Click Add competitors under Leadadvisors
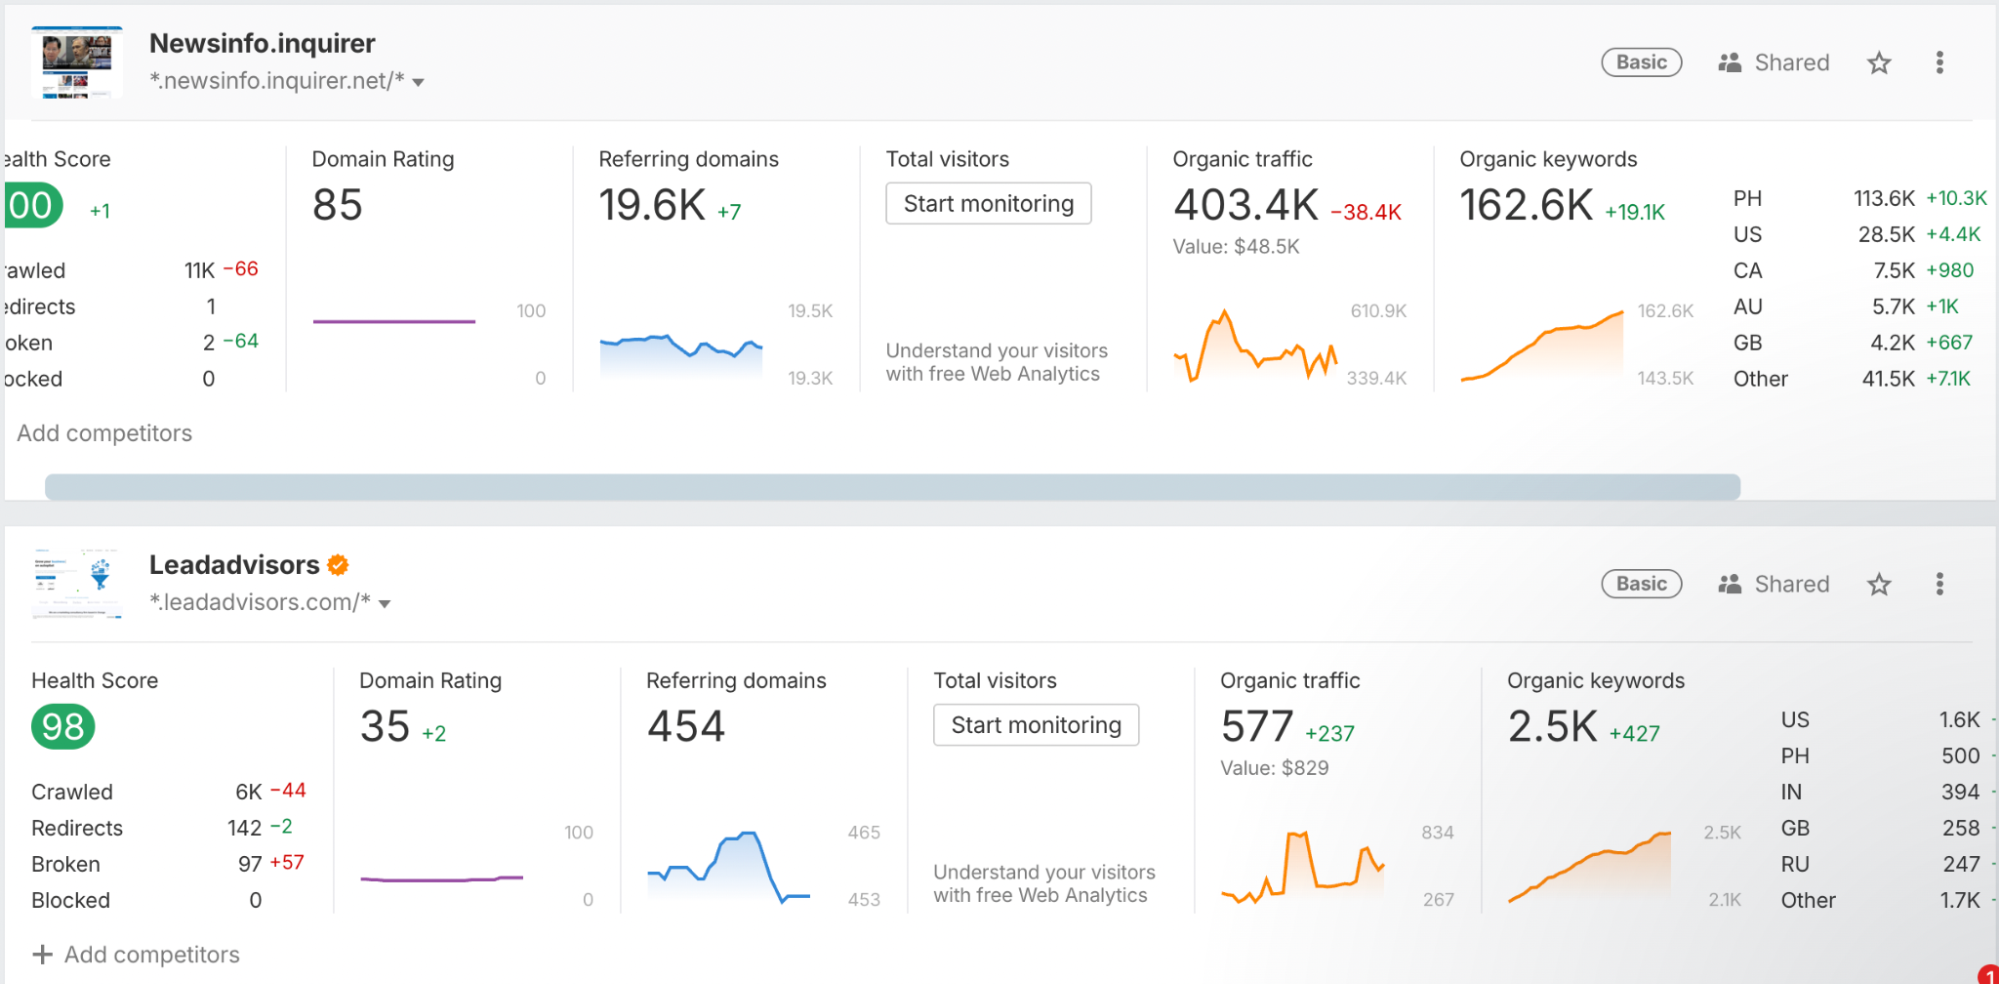The image size is (1999, 984). (152, 954)
